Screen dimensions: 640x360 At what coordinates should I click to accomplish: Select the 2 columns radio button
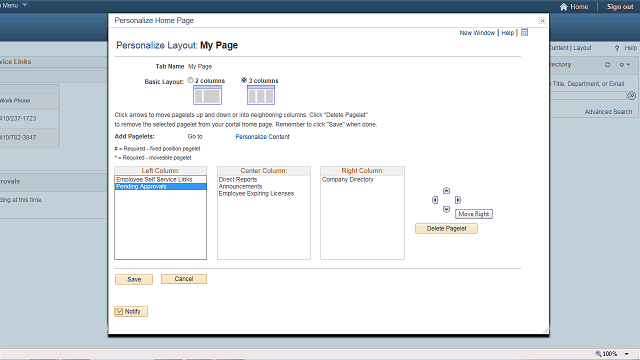click(191, 80)
